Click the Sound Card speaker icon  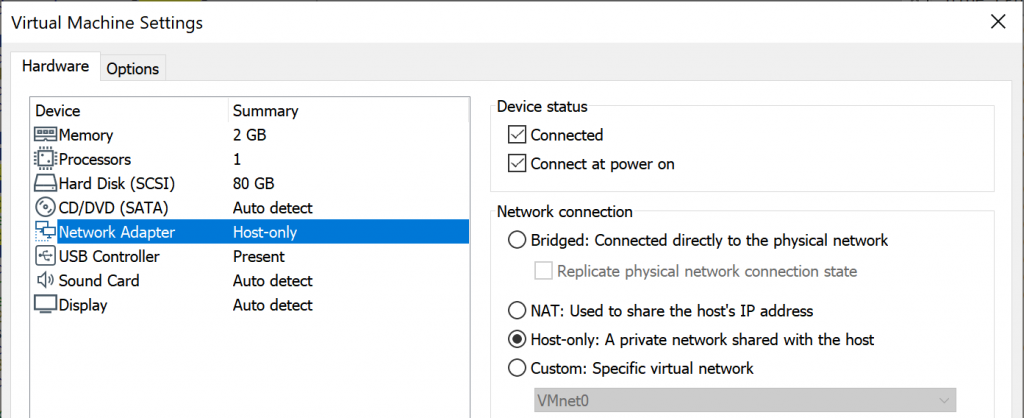[x=46, y=281]
